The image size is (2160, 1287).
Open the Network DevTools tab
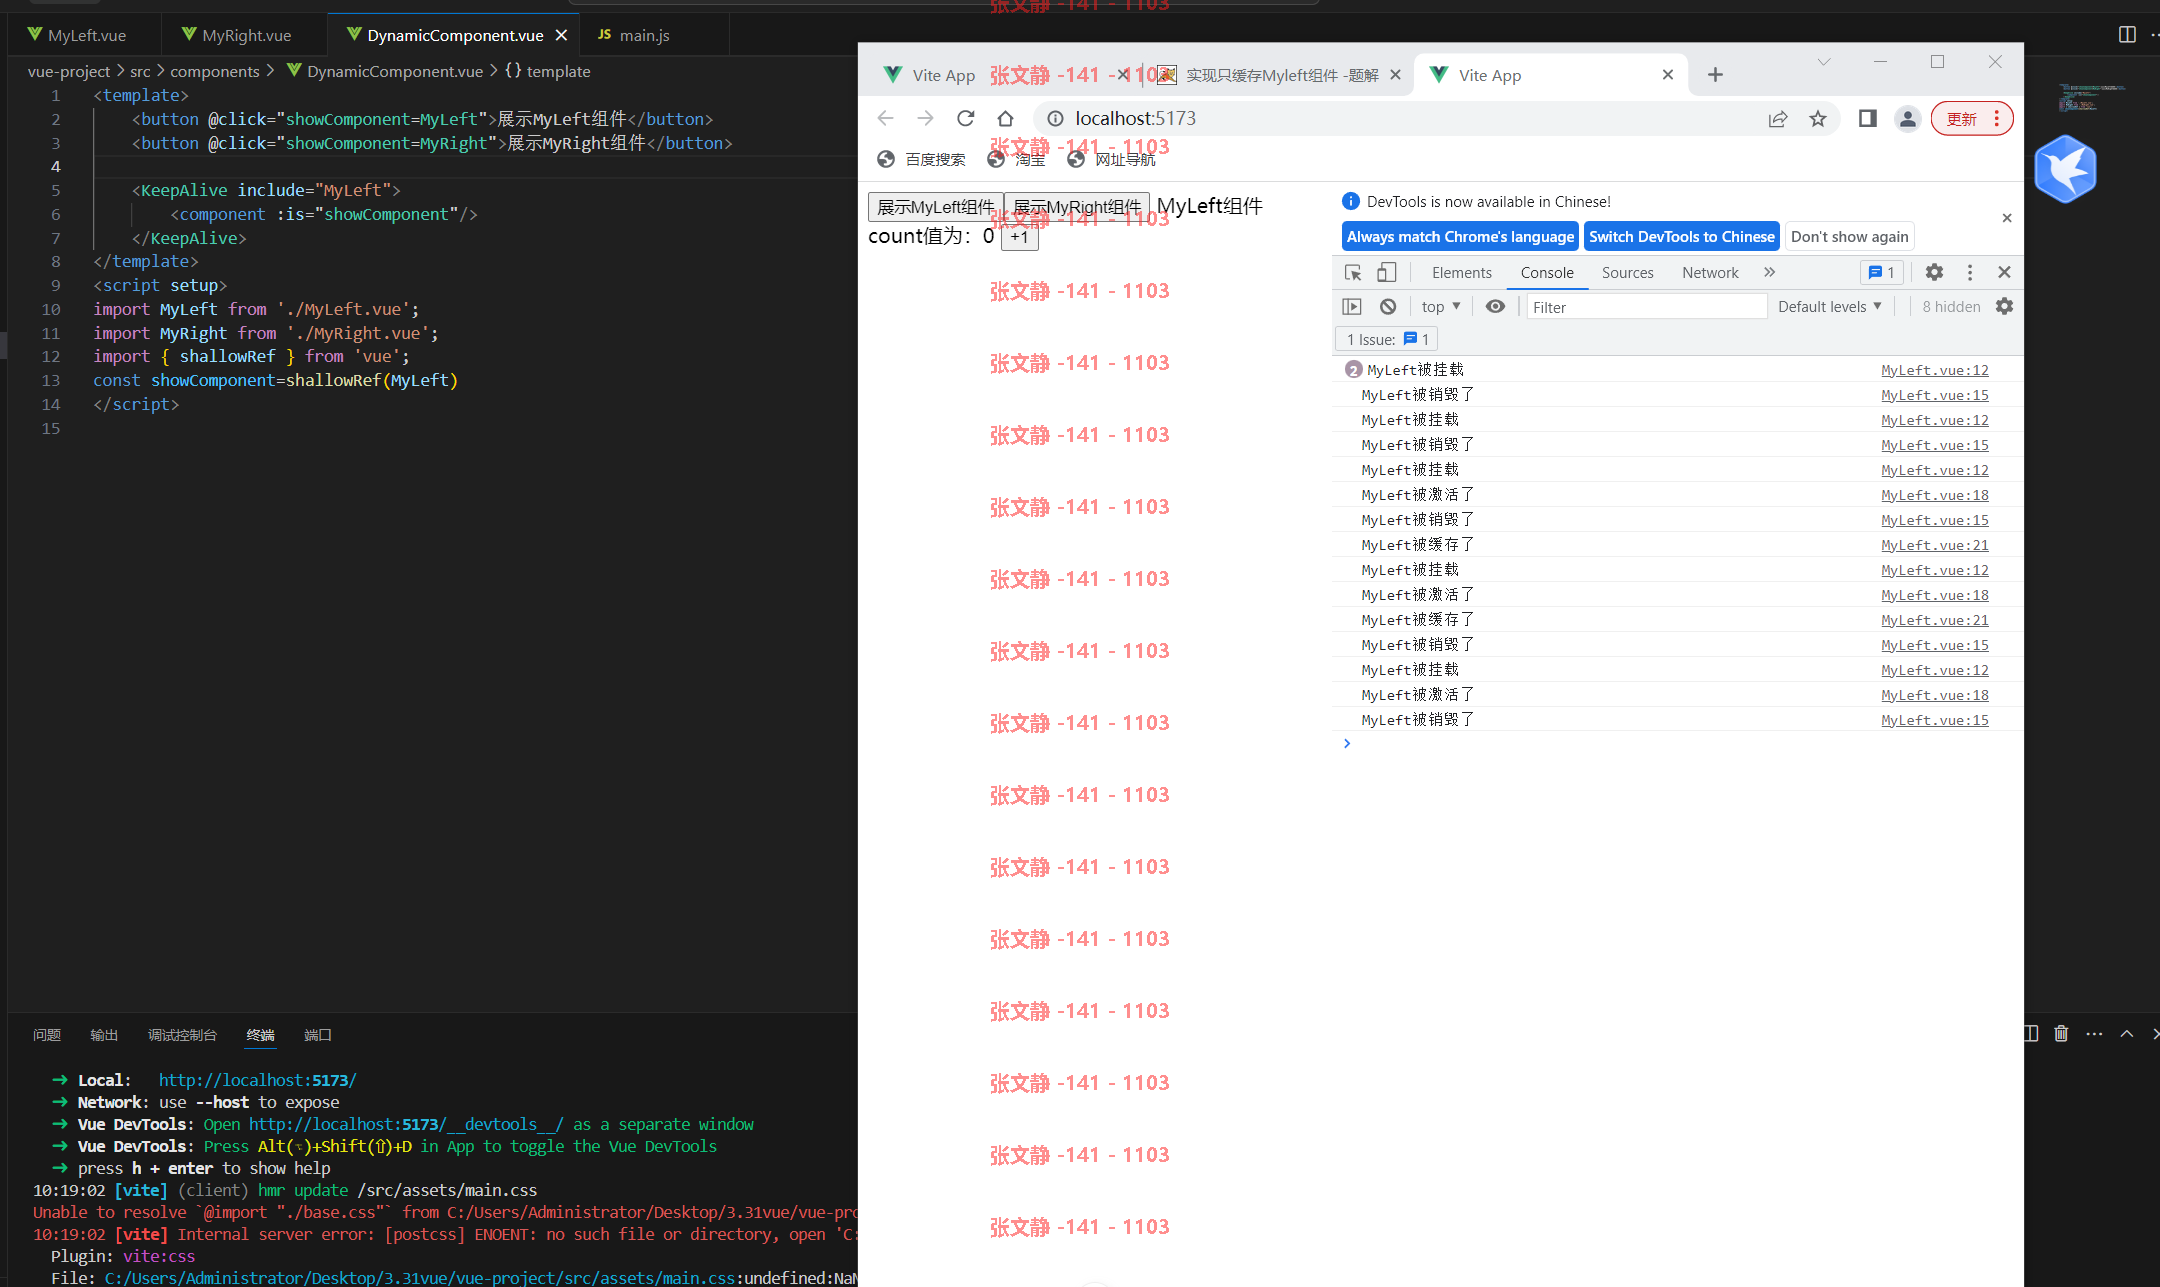click(1710, 272)
